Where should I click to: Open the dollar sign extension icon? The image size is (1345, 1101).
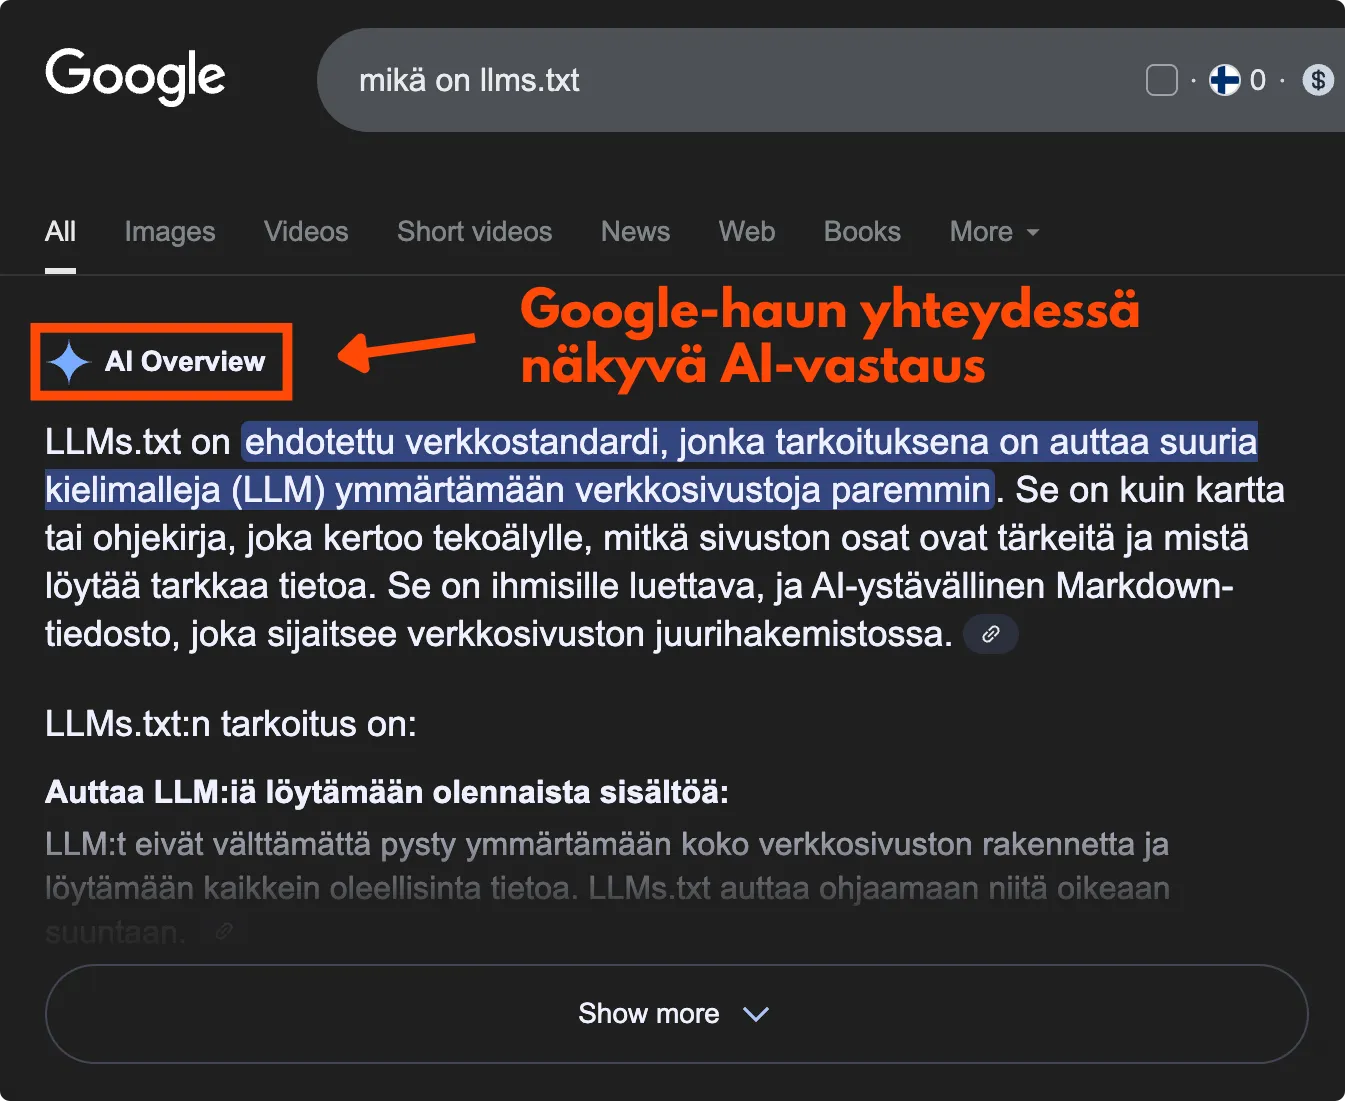coord(1318,80)
